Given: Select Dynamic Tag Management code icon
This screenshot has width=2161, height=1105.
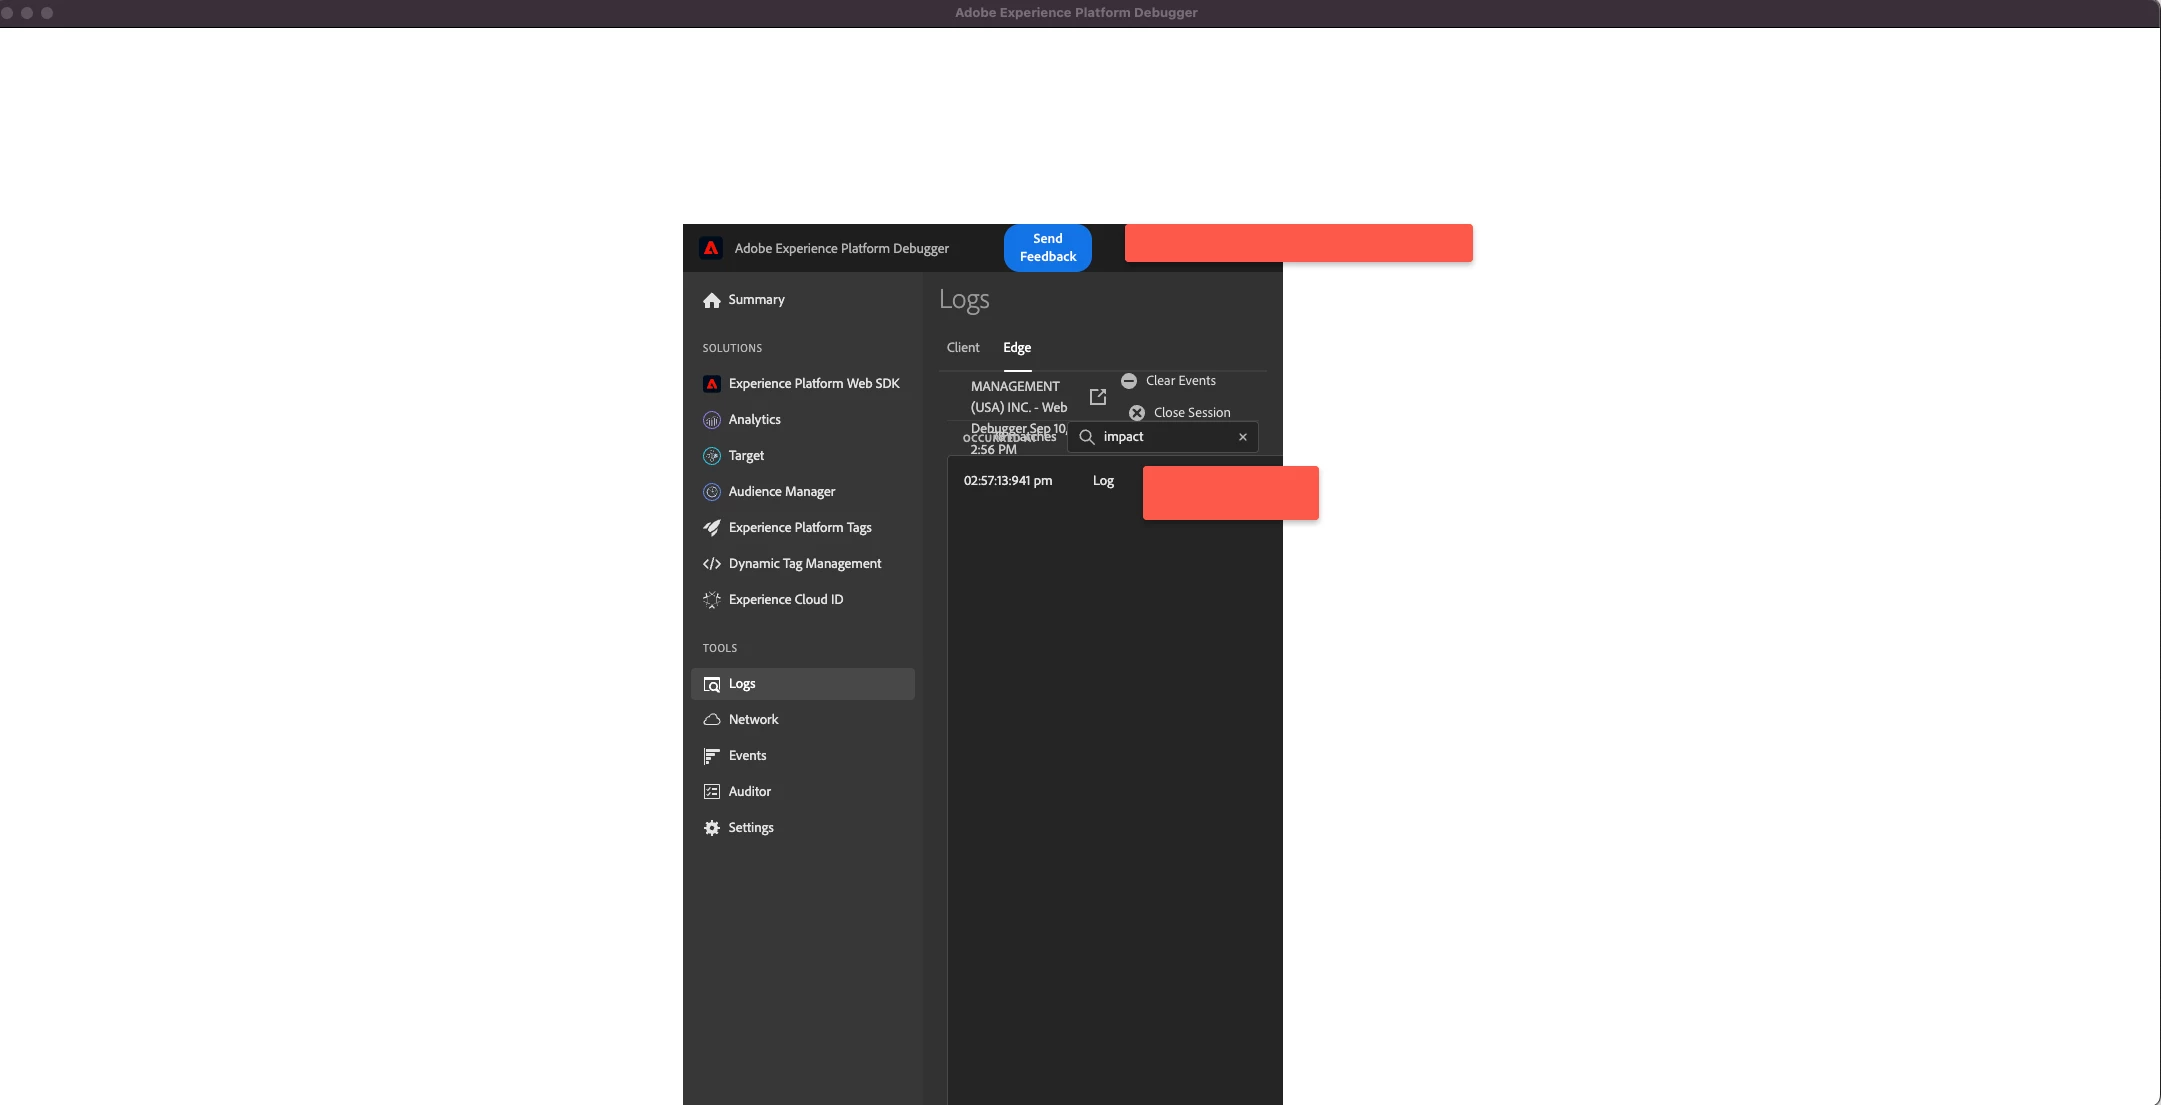Looking at the screenshot, I should (712, 564).
